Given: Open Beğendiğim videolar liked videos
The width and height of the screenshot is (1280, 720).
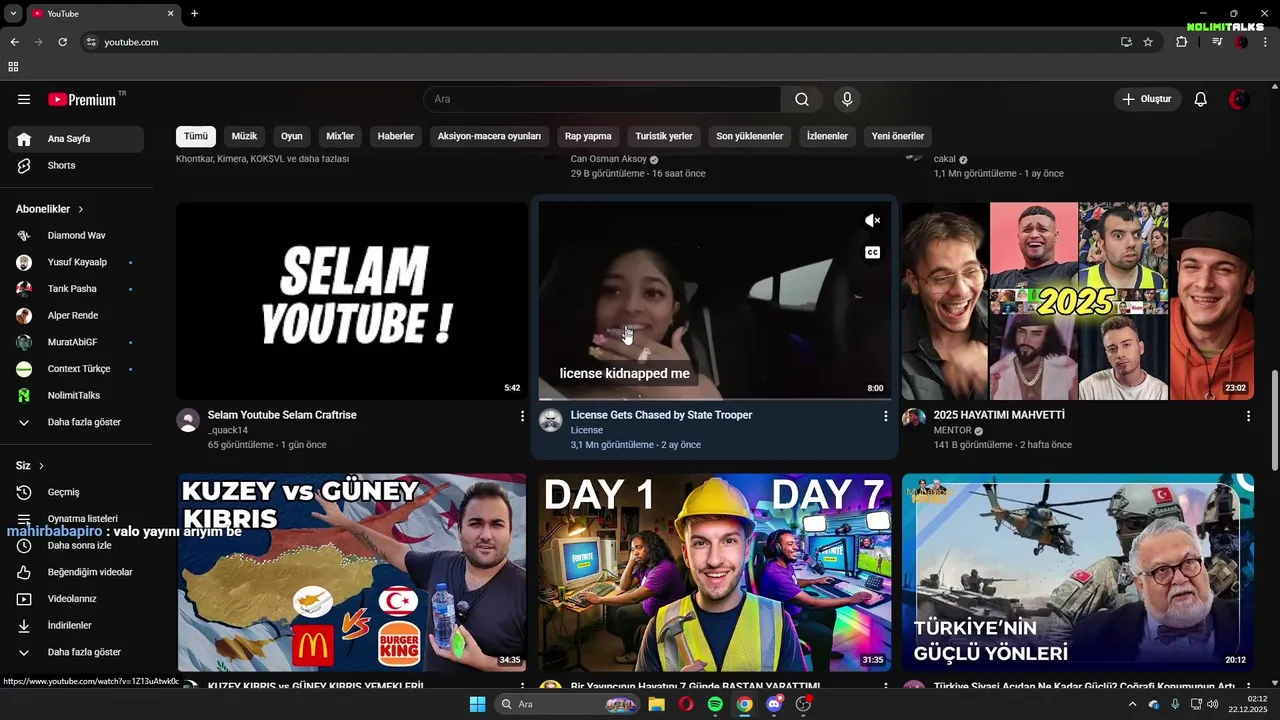Looking at the screenshot, I should (x=76, y=572).
